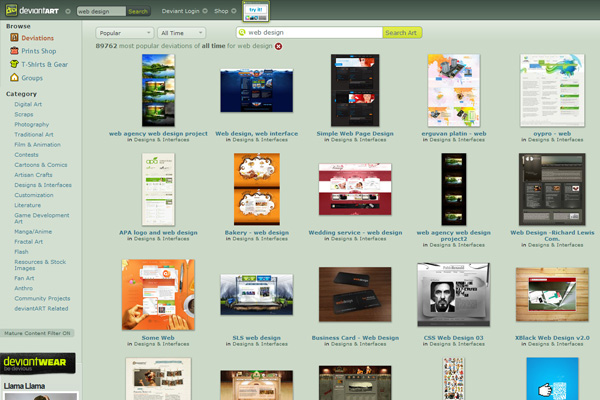The width and height of the screenshot is (600, 400).
Task: Click the circle icon beside Deviant Login
Action: click(x=205, y=11)
